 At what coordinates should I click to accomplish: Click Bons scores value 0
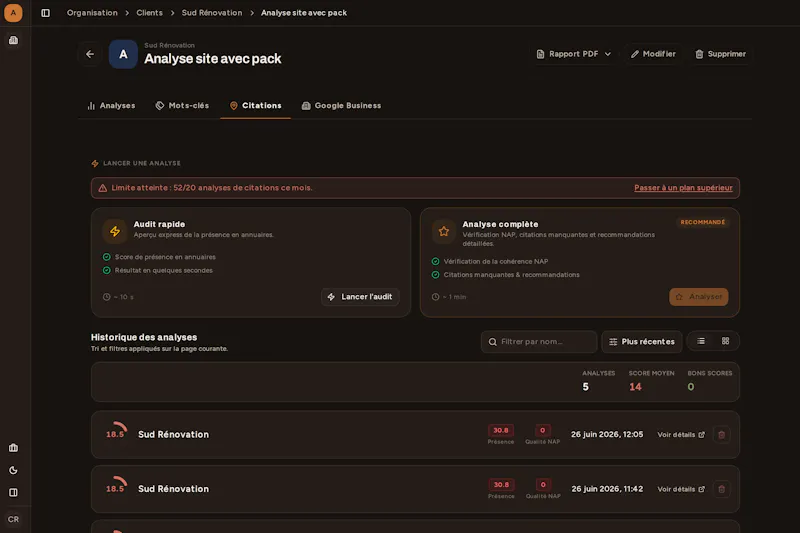pos(691,387)
